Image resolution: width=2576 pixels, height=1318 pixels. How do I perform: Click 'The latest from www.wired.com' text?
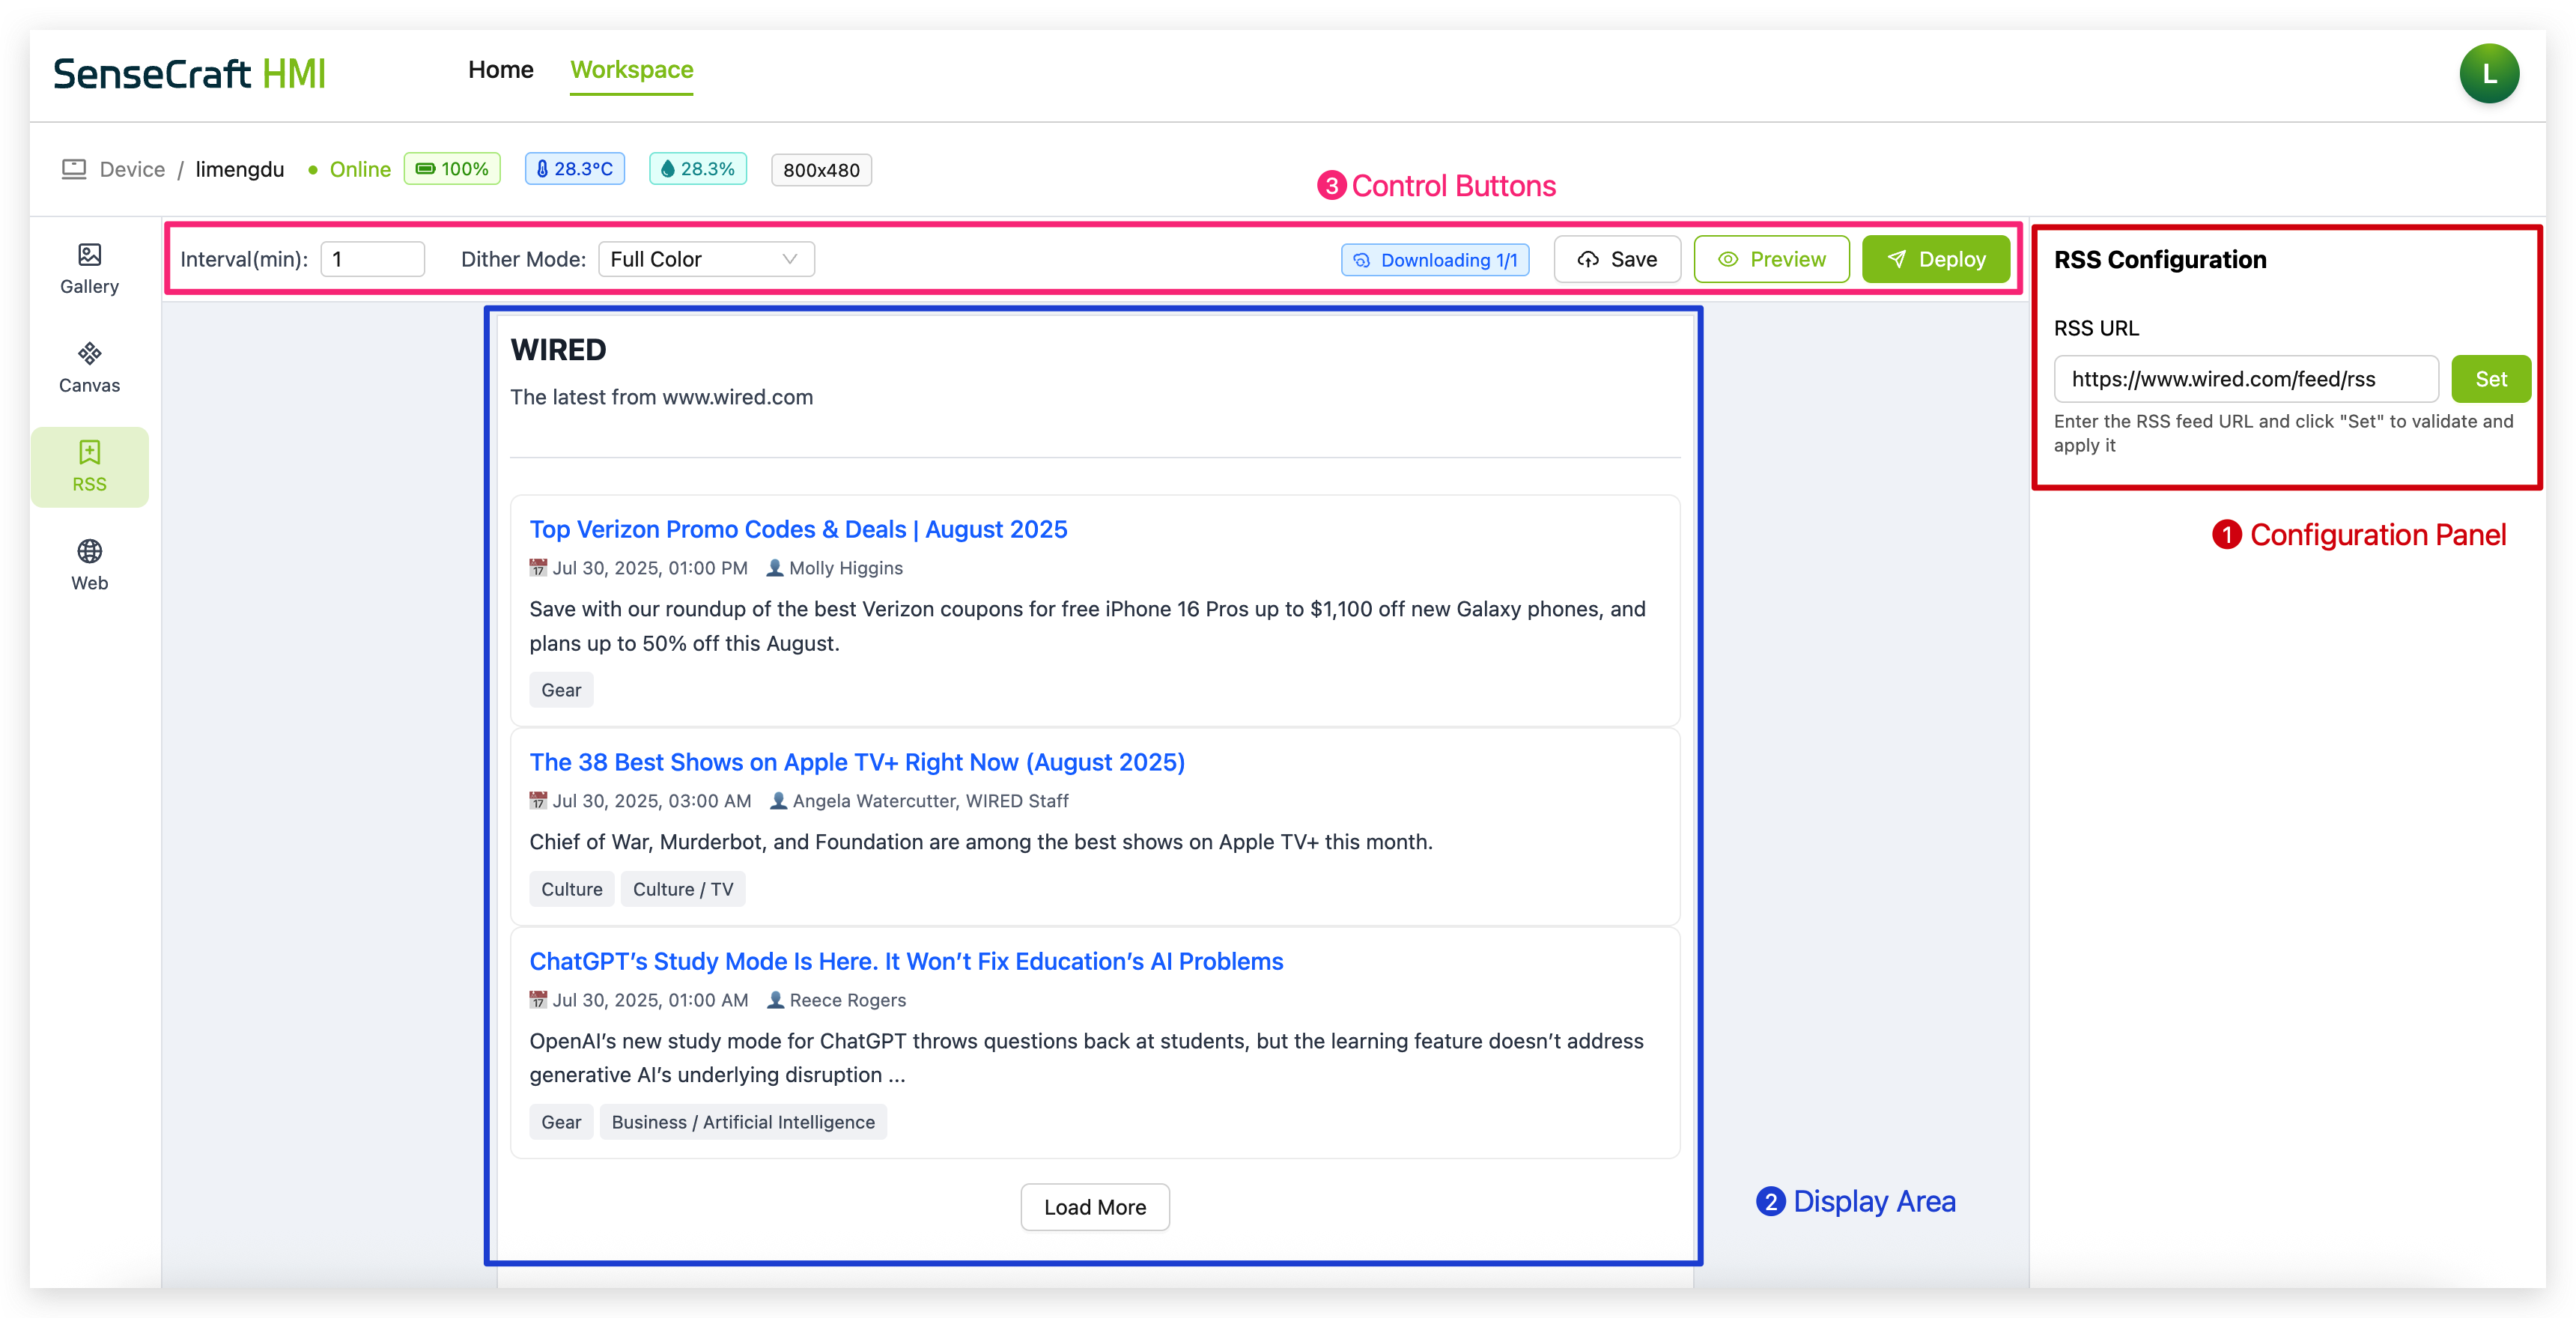(x=662, y=397)
